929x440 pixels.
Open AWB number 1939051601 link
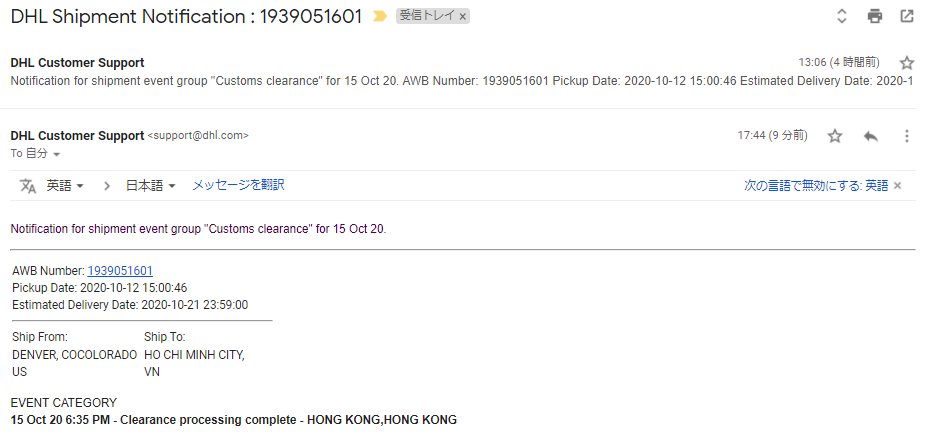(x=120, y=270)
